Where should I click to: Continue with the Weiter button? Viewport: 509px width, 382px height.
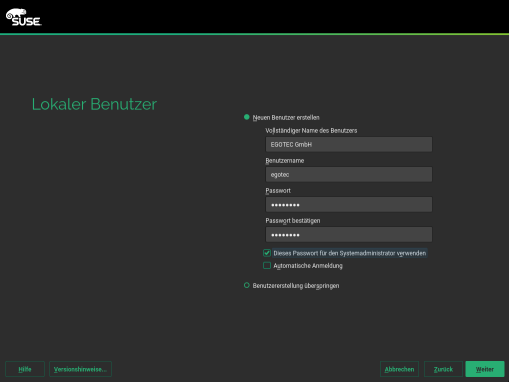(x=485, y=369)
